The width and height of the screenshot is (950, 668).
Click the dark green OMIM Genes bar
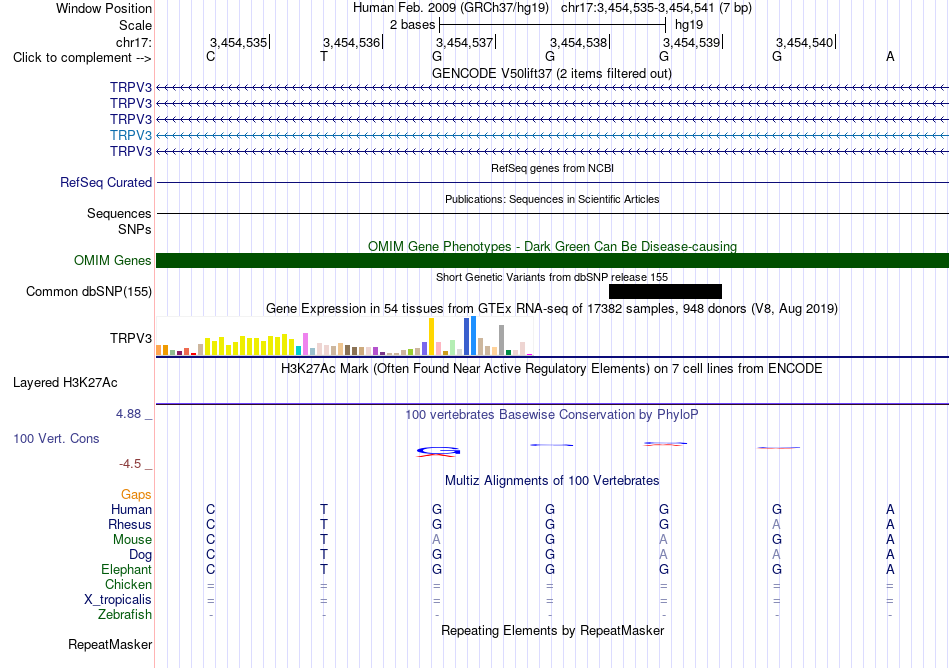coord(552,260)
